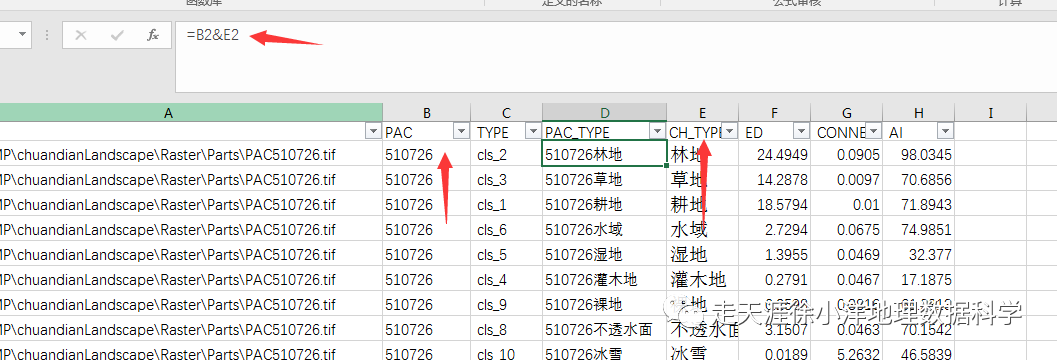Select ED value 14.2878
This screenshot has height=360, width=1057.
pyautogui.click(x=775, y=179)
